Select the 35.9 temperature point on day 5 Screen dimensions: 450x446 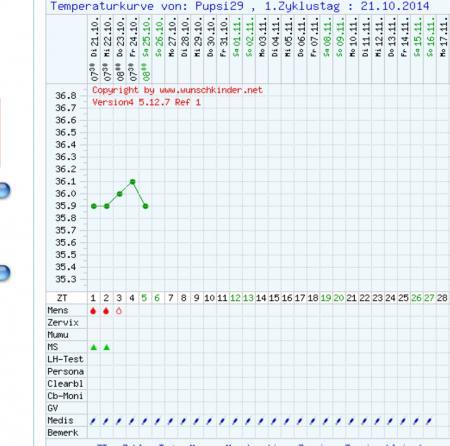click(146, 206)
